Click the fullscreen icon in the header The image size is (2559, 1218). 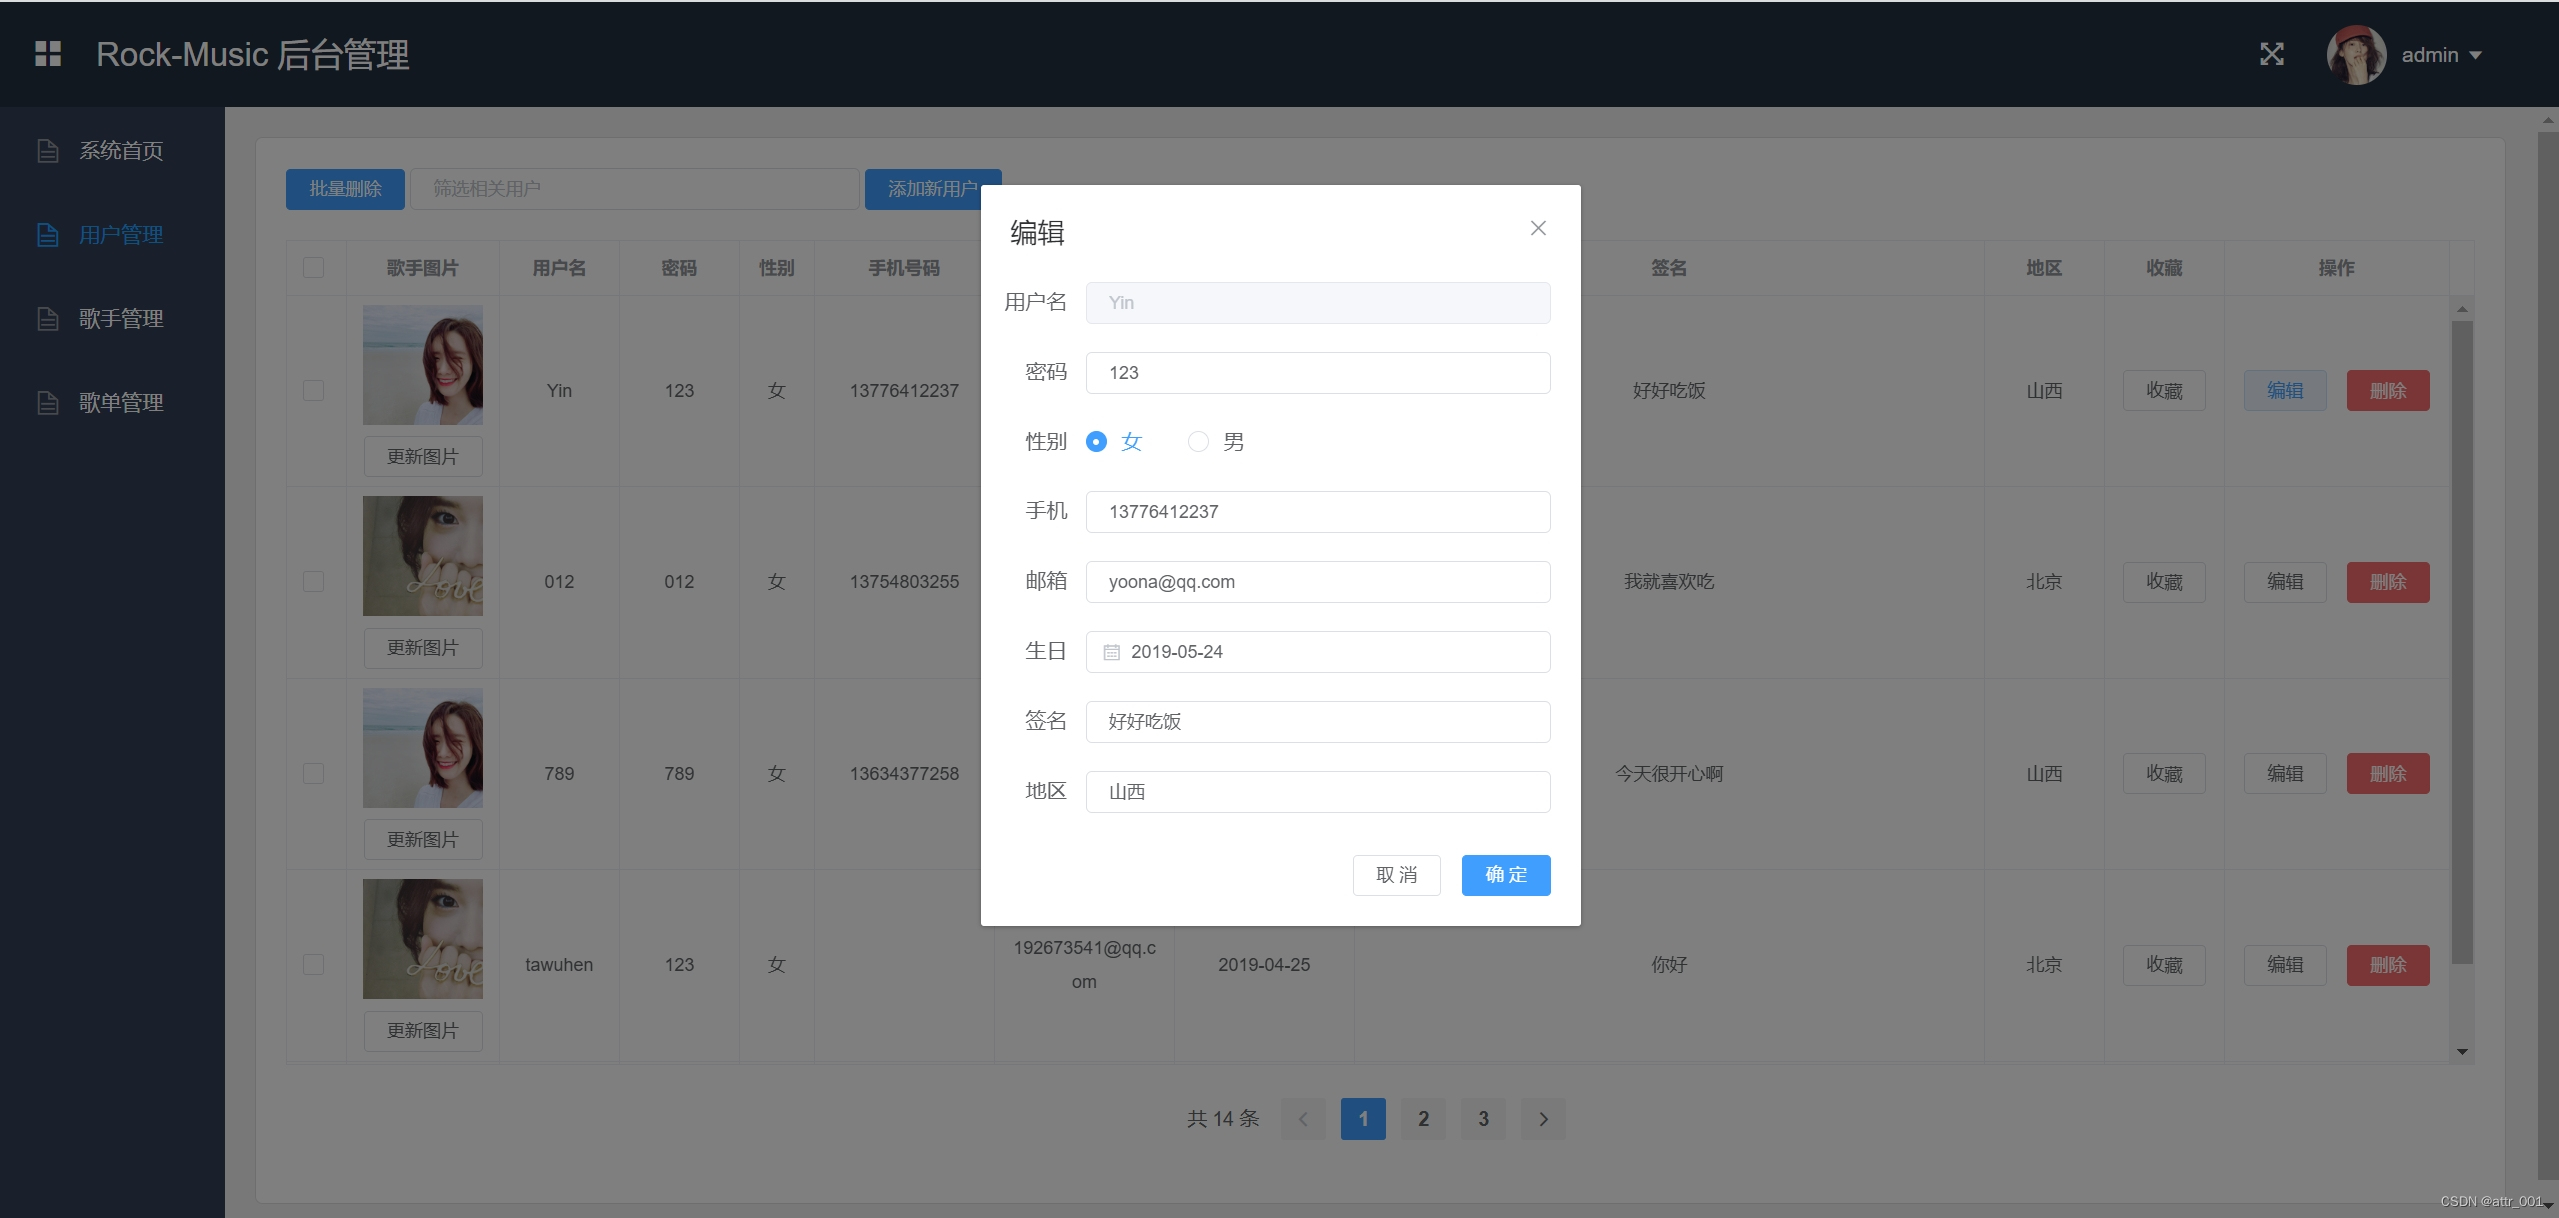click(2271, 54)
